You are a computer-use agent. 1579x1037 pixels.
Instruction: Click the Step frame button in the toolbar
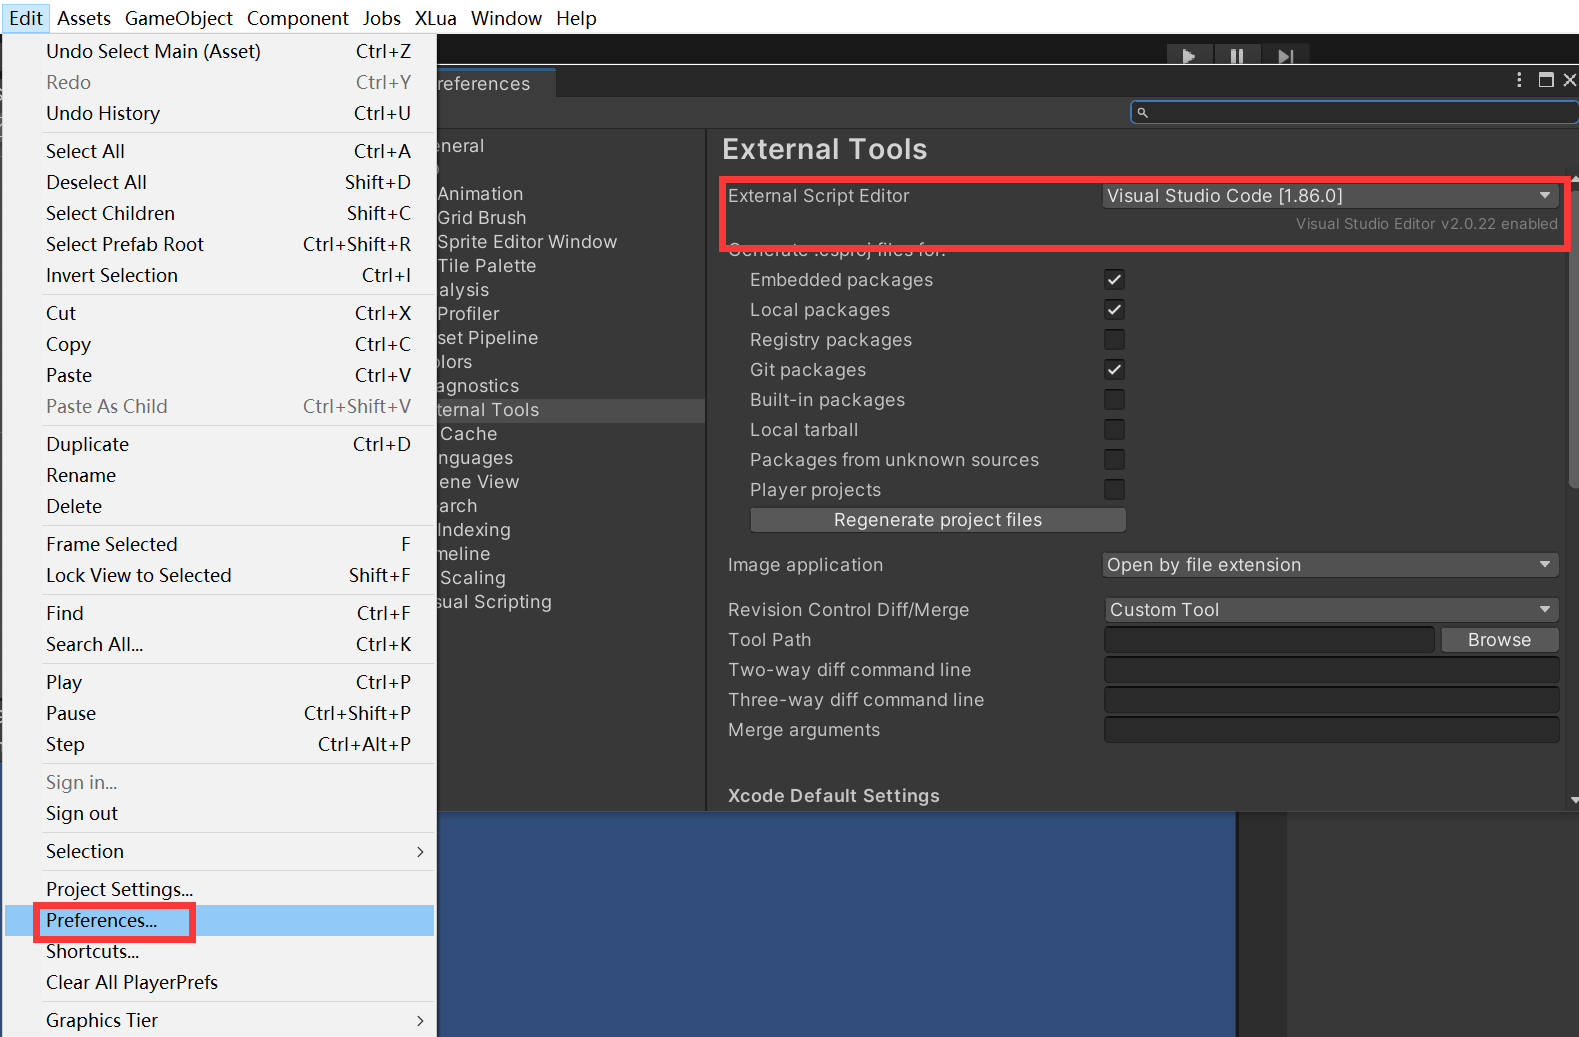tap(1286, 56)
